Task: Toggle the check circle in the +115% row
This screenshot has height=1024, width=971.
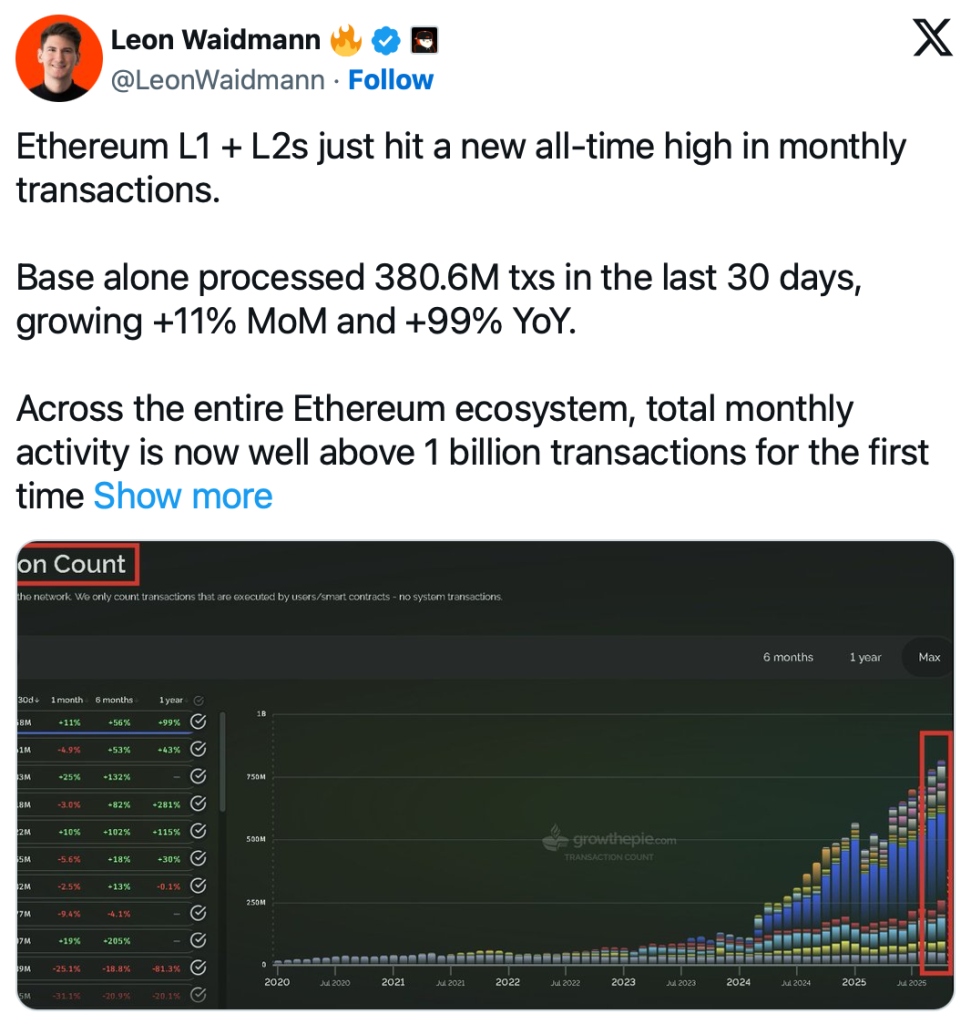Action: coord(198,831)
